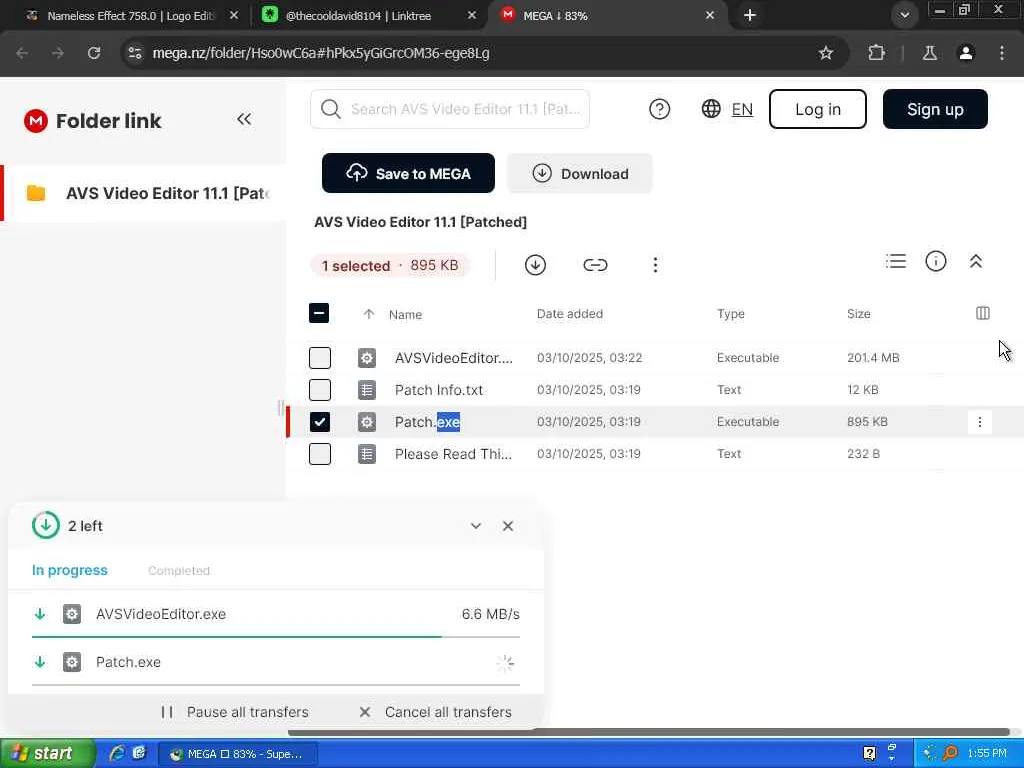Minimize the transfers panel with chevron
The height and width of the screenshot is (768, 1024).
coord(475,526)
